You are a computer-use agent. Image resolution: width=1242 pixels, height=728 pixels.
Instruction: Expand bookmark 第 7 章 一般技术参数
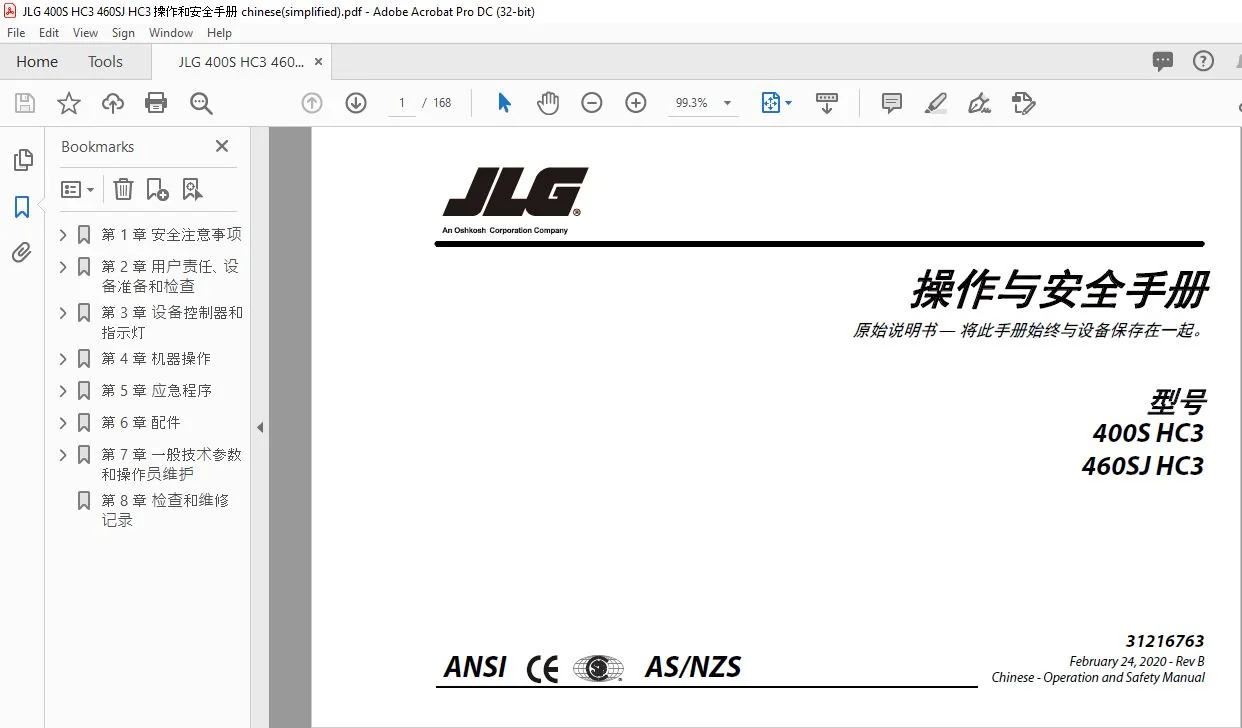tap(63, 455)
